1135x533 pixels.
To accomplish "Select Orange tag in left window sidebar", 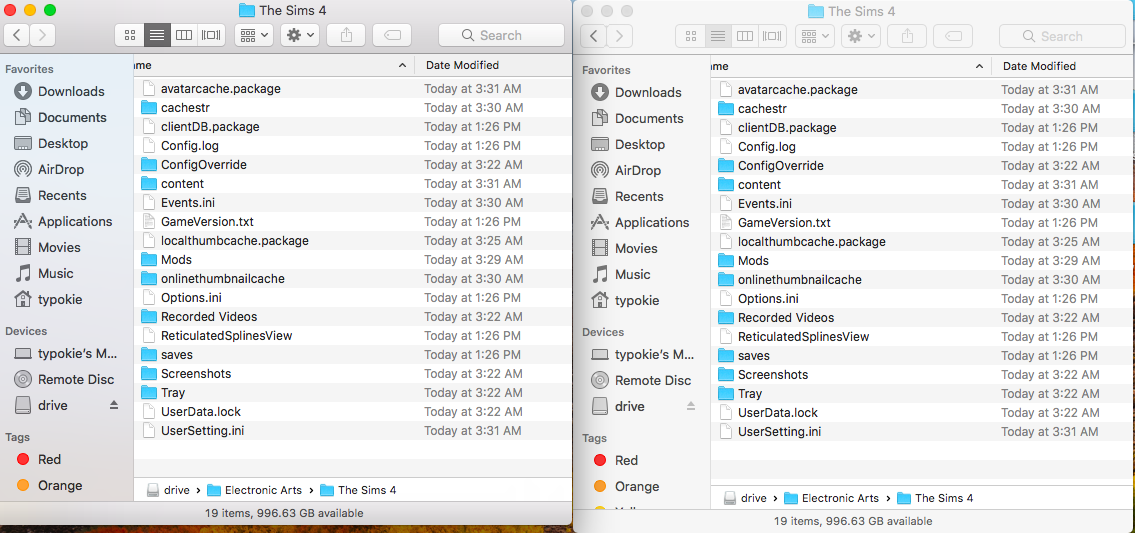I will [x=48, y=485].
